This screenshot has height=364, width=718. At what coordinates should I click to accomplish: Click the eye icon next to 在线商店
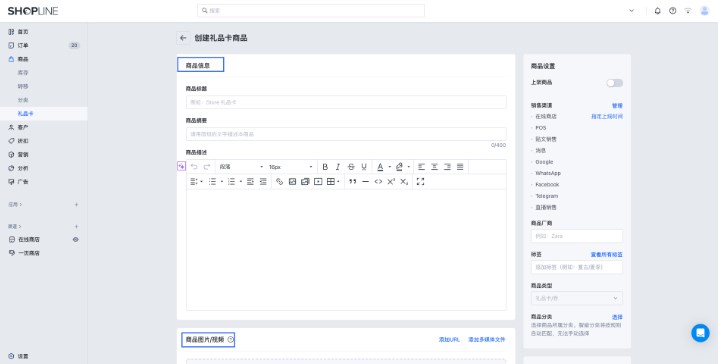click(76, 239)
